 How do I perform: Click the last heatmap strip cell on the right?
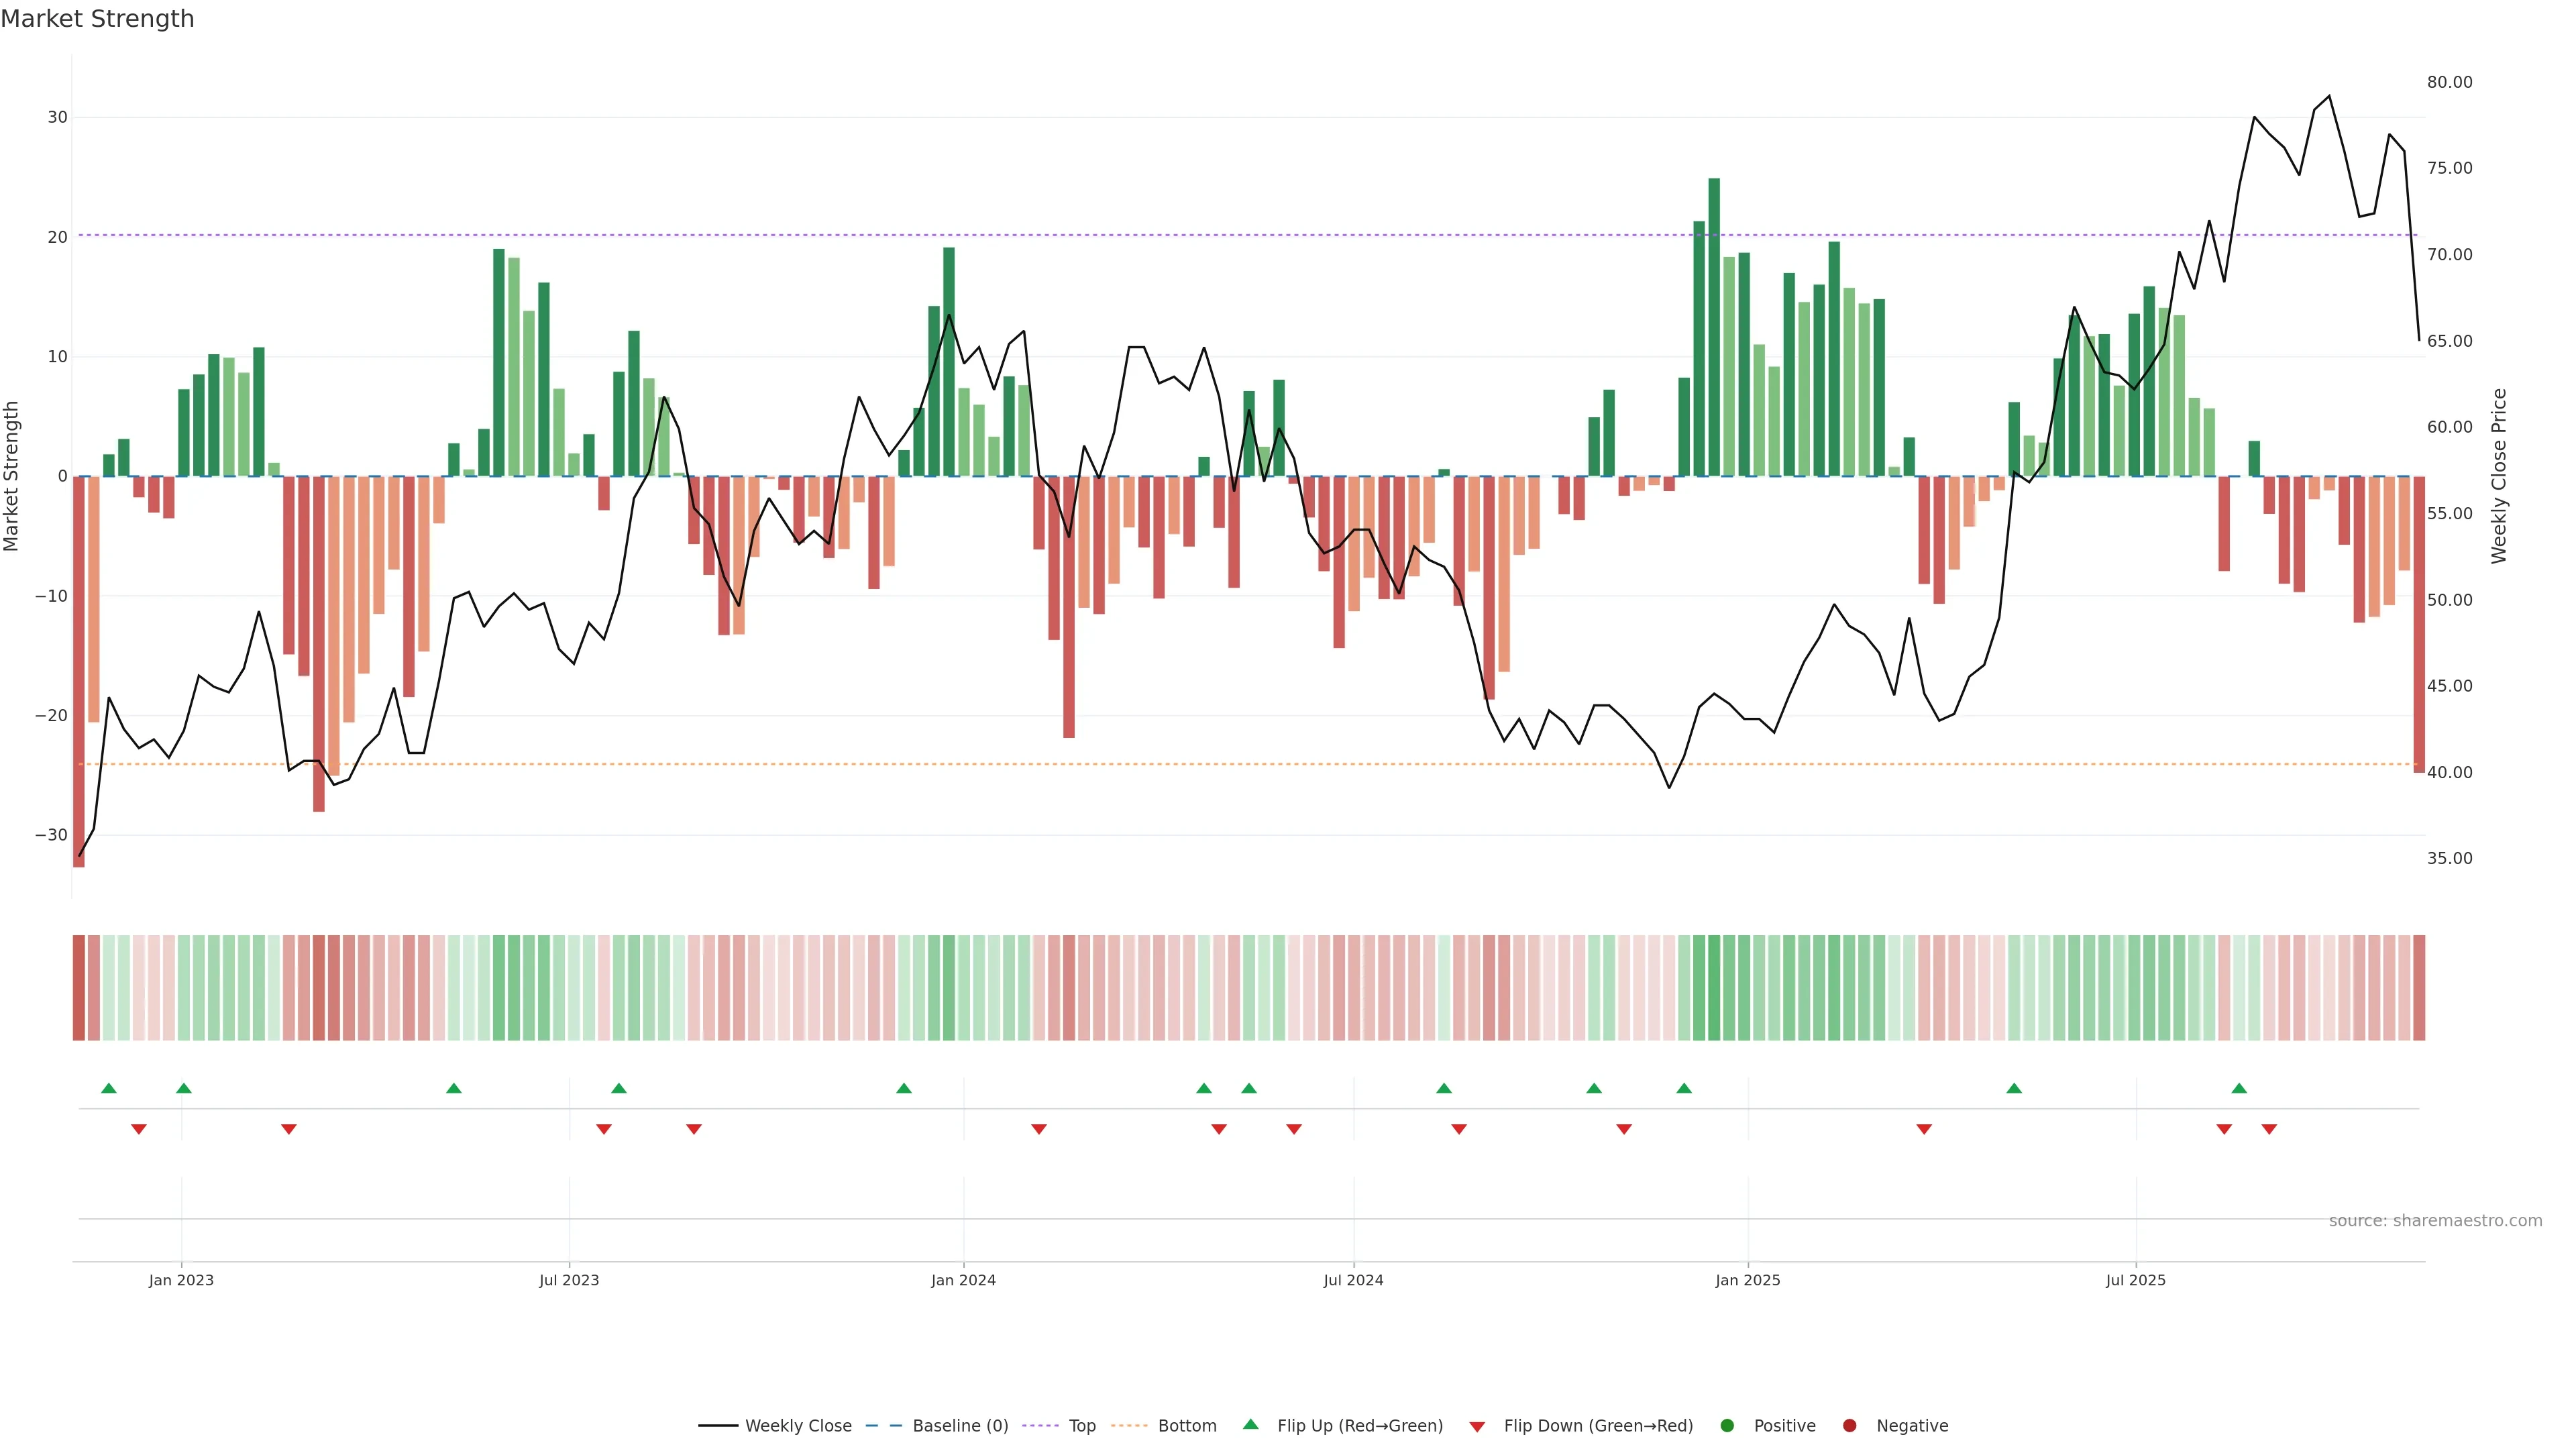2419,988
